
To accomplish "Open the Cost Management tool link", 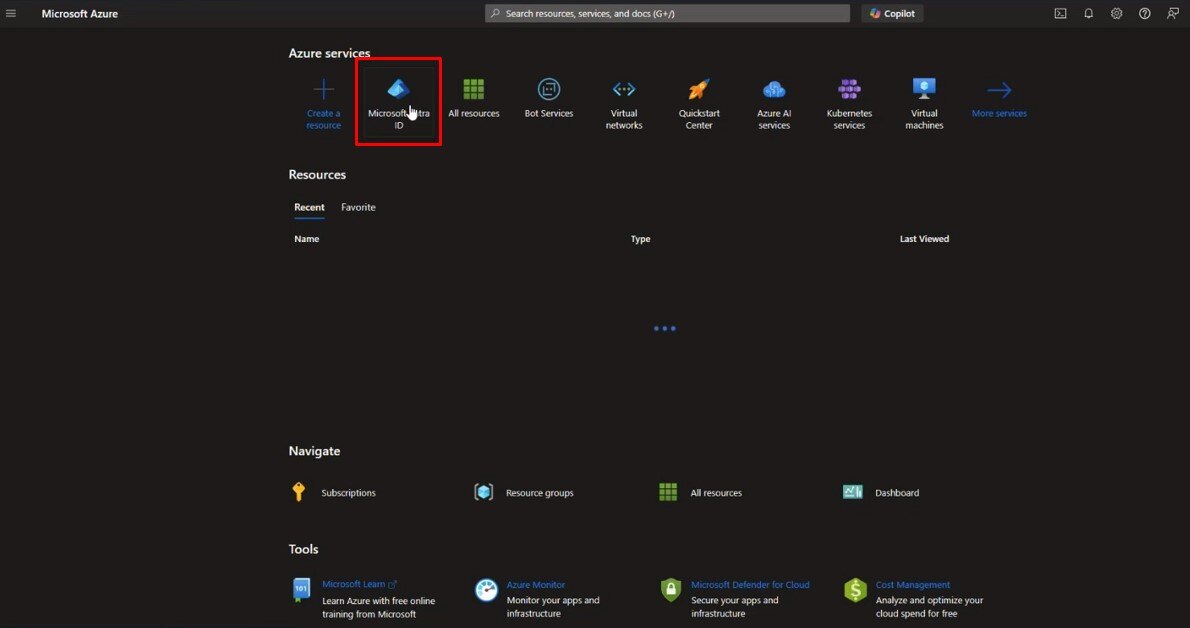I will click(x=912, y=585).
